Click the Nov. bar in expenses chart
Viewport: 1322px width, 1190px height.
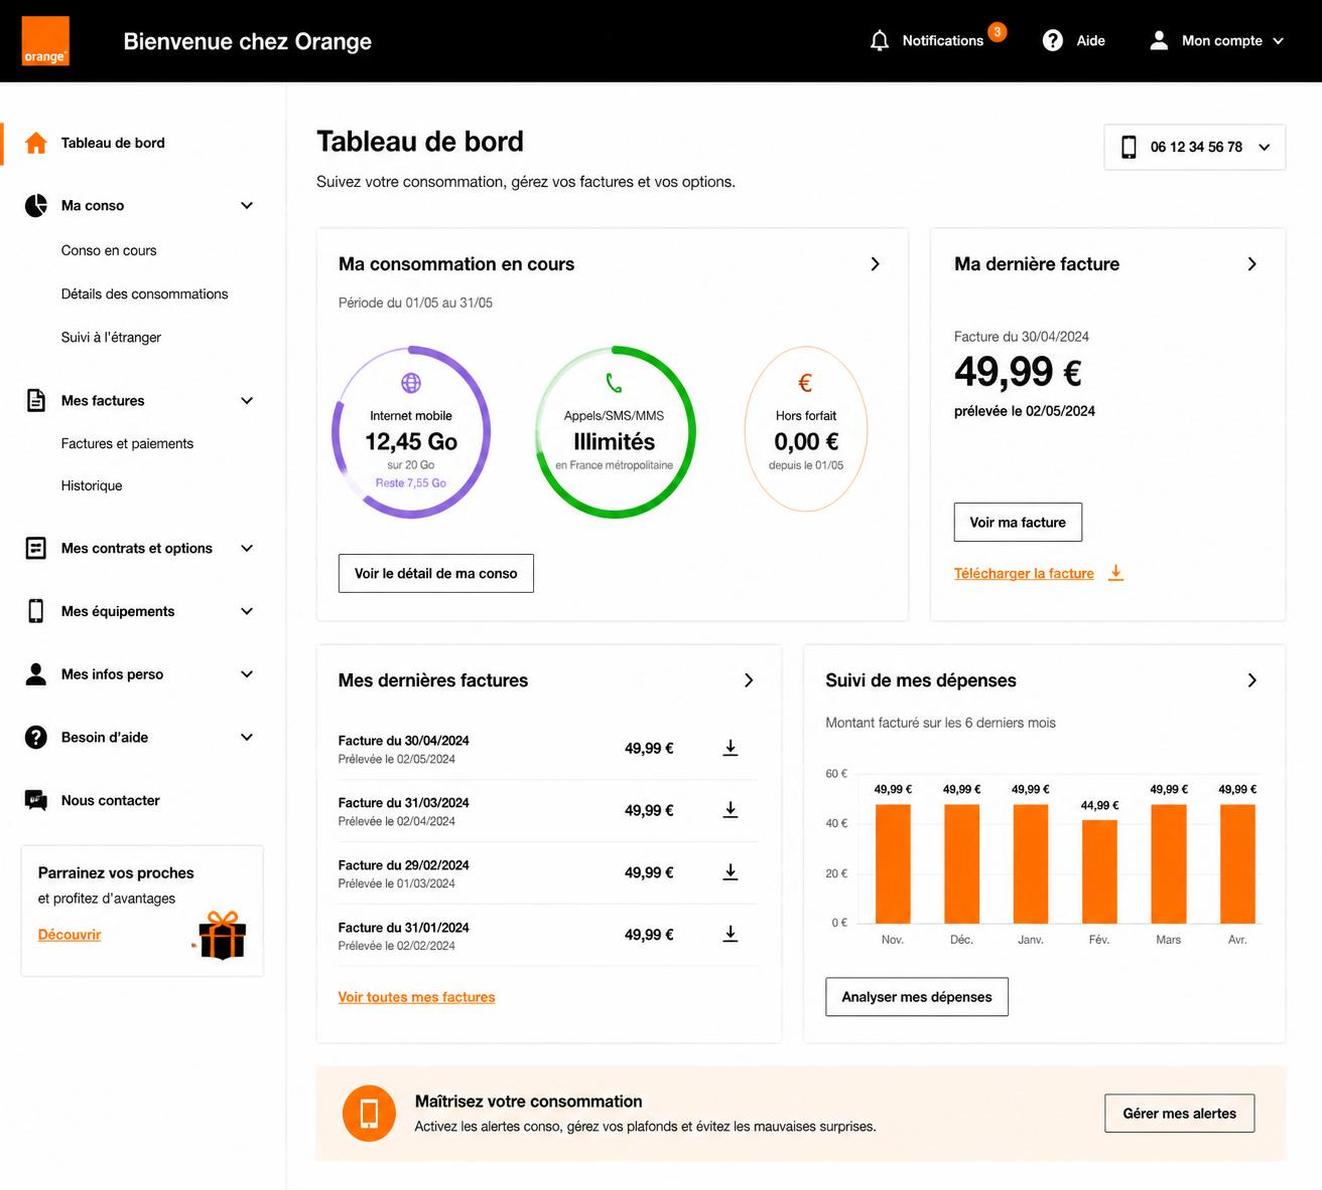coord(893,864)
